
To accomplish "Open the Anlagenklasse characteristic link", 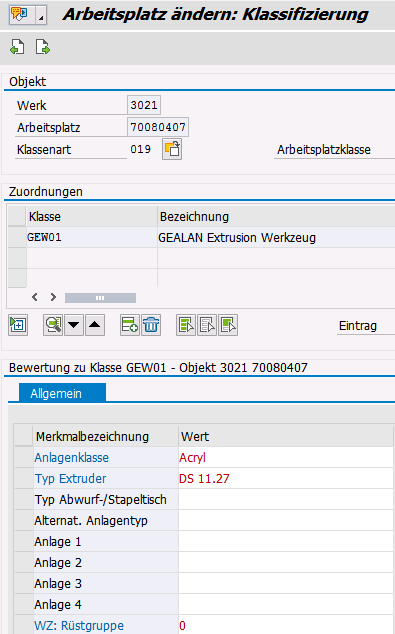I will 72,458.
